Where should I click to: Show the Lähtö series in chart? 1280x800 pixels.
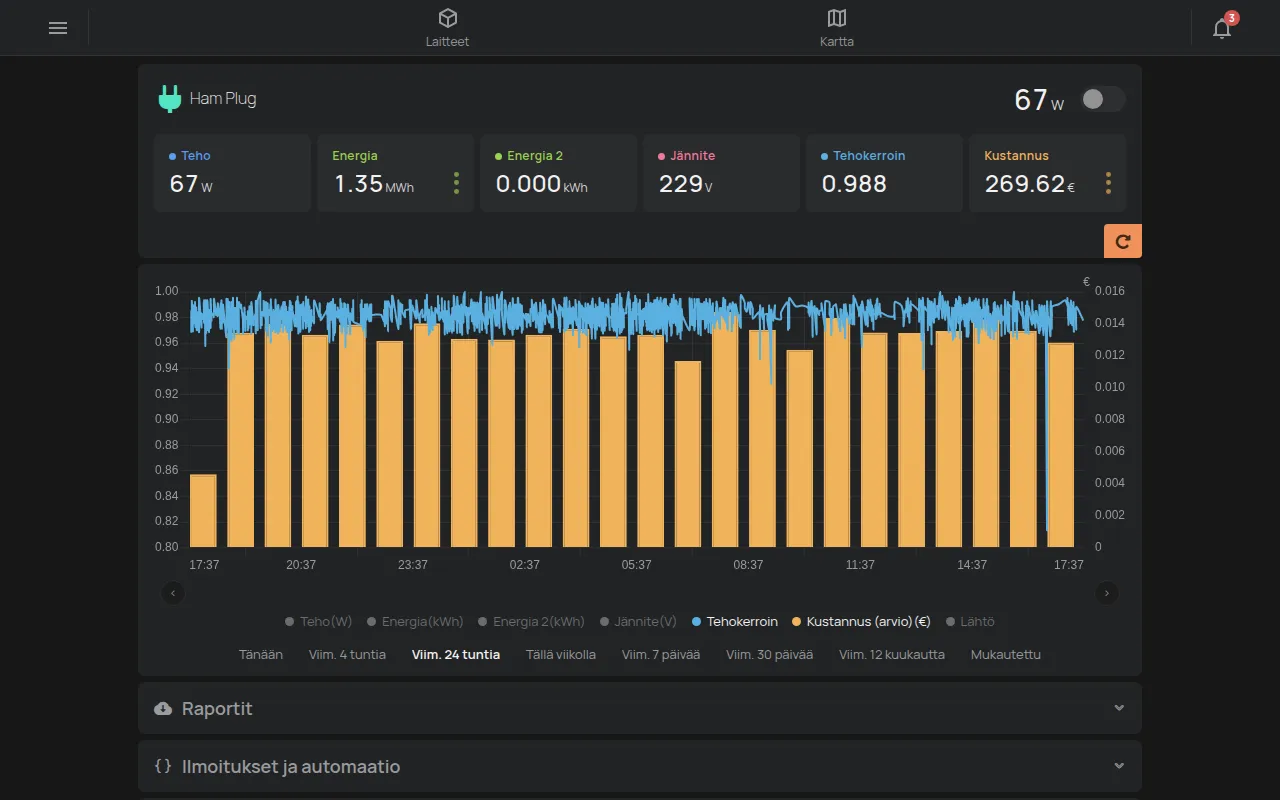970,621
